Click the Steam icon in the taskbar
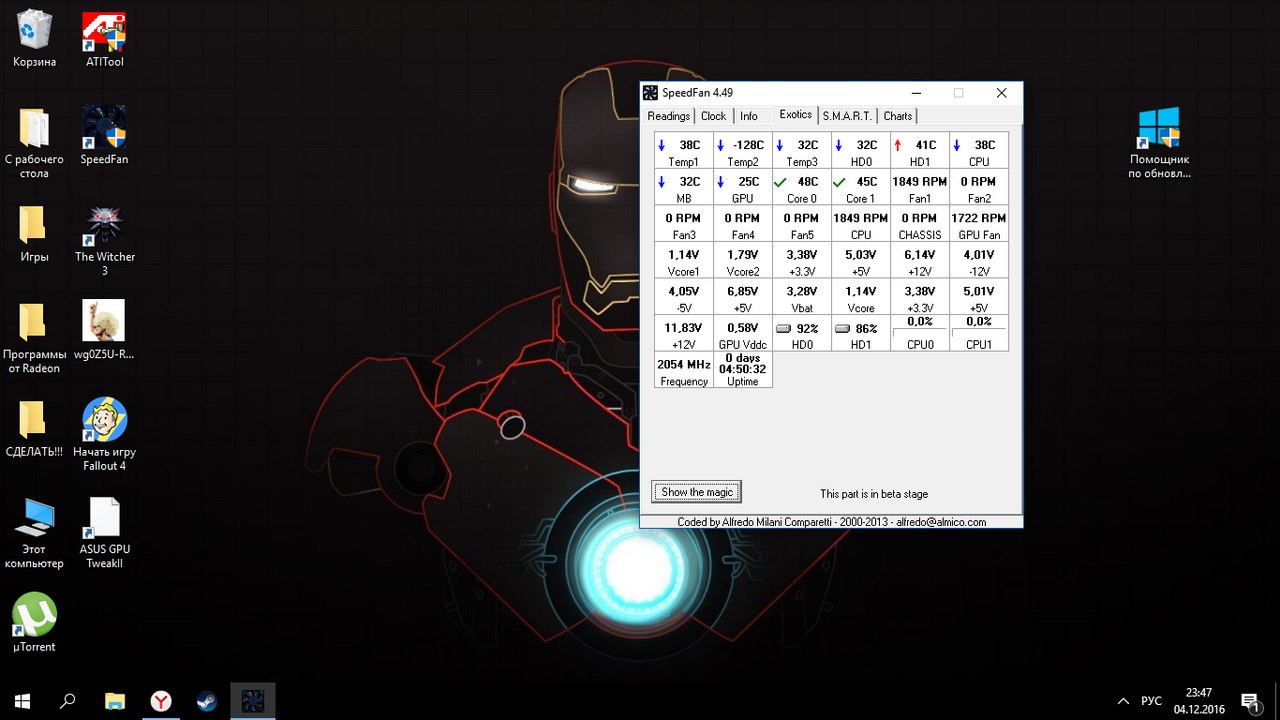The width and height of the screenshot is (1280, 720). (x=207, y=701)
